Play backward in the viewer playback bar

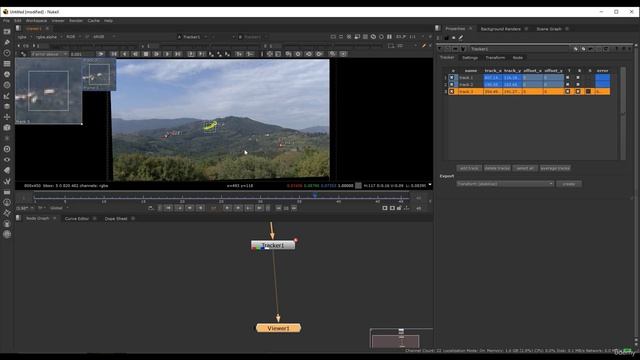click(190, 208)
